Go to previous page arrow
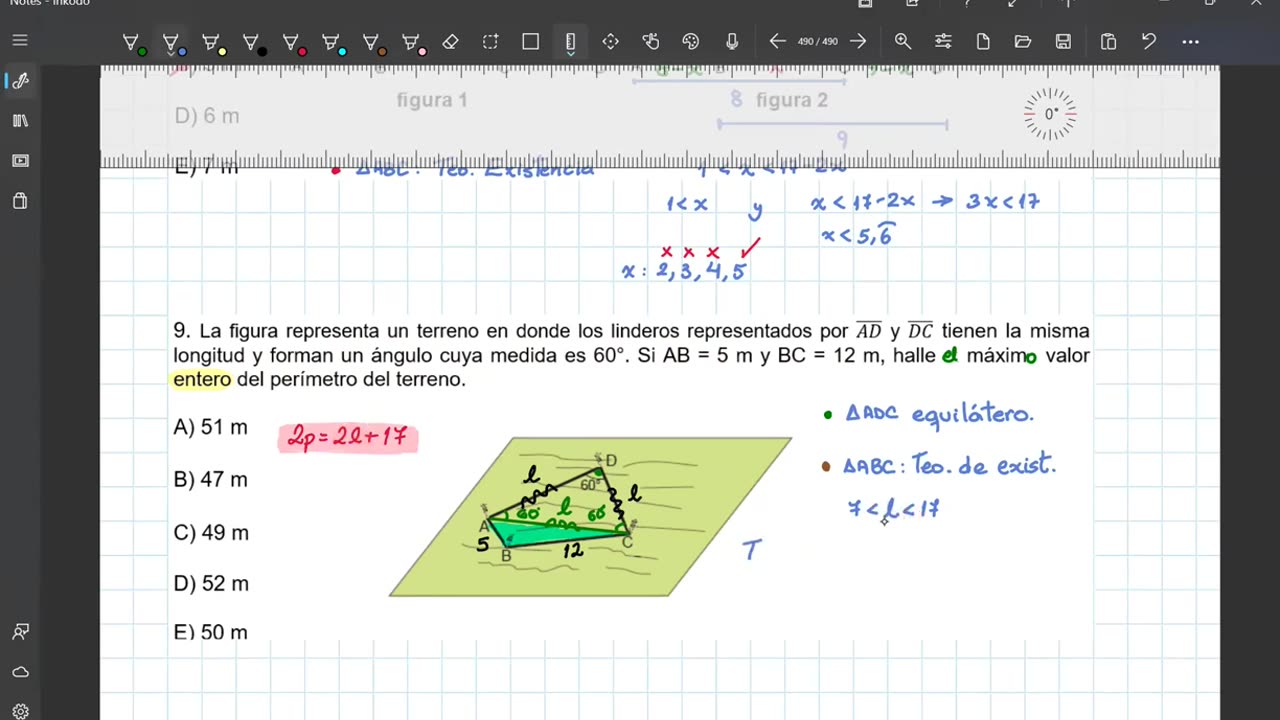 tap(777, 42)
